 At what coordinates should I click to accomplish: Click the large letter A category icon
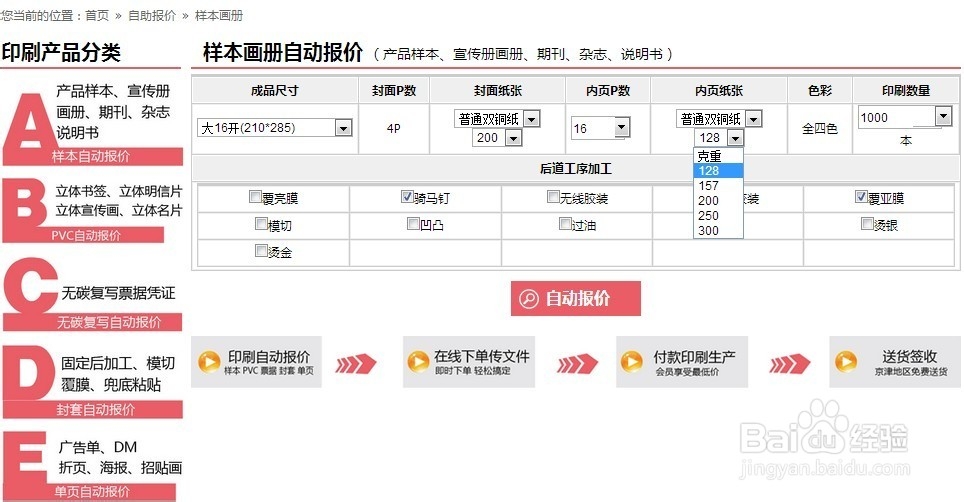tap(30, 121)
